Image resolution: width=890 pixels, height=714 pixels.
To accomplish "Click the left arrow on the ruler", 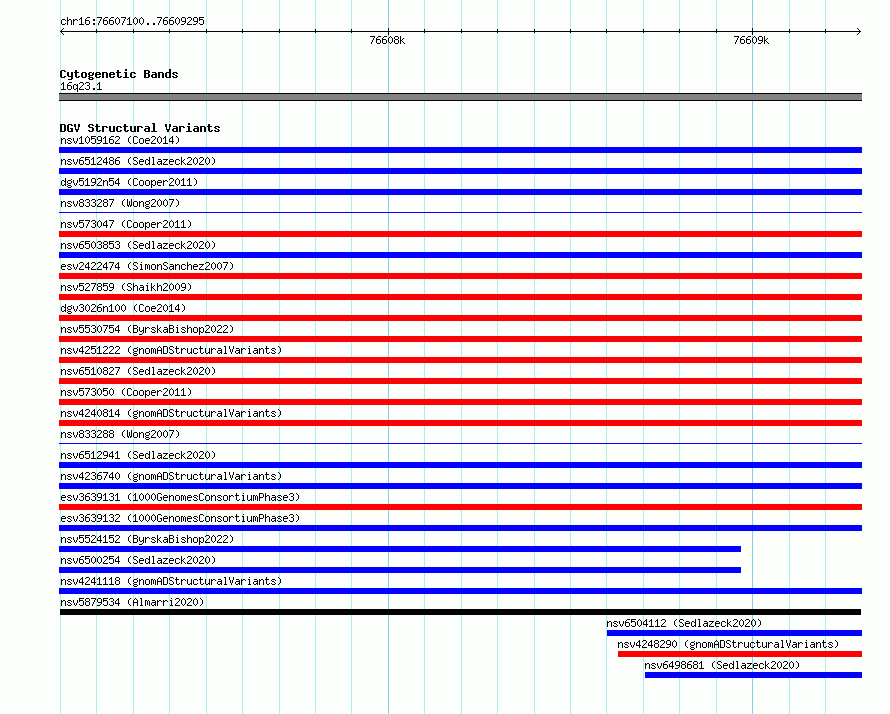I will click(x=62, y=31).
